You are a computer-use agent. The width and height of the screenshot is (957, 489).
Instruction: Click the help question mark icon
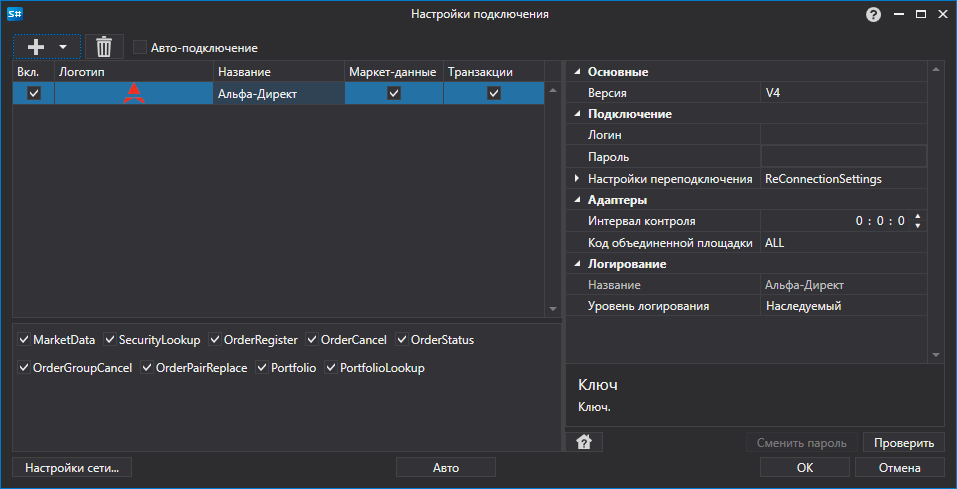coord(873,15)
